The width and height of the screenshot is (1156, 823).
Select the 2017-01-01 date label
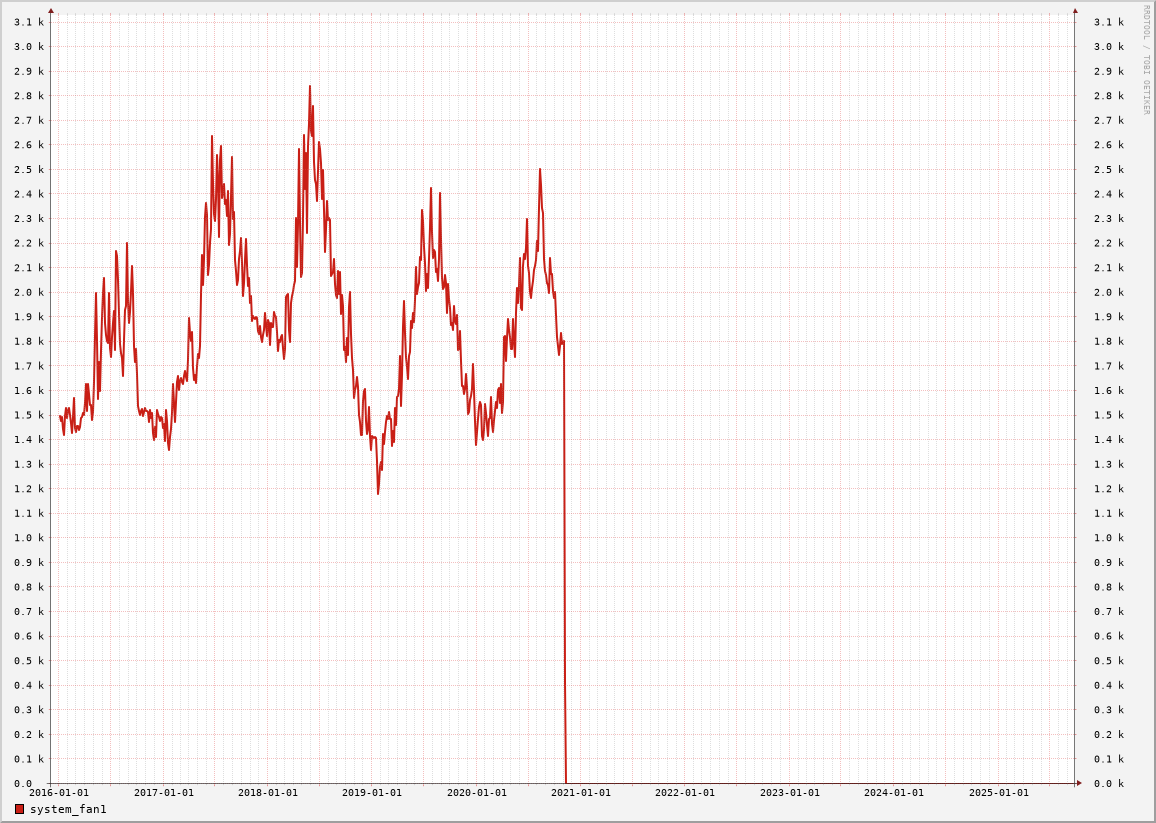pos(164,793)
